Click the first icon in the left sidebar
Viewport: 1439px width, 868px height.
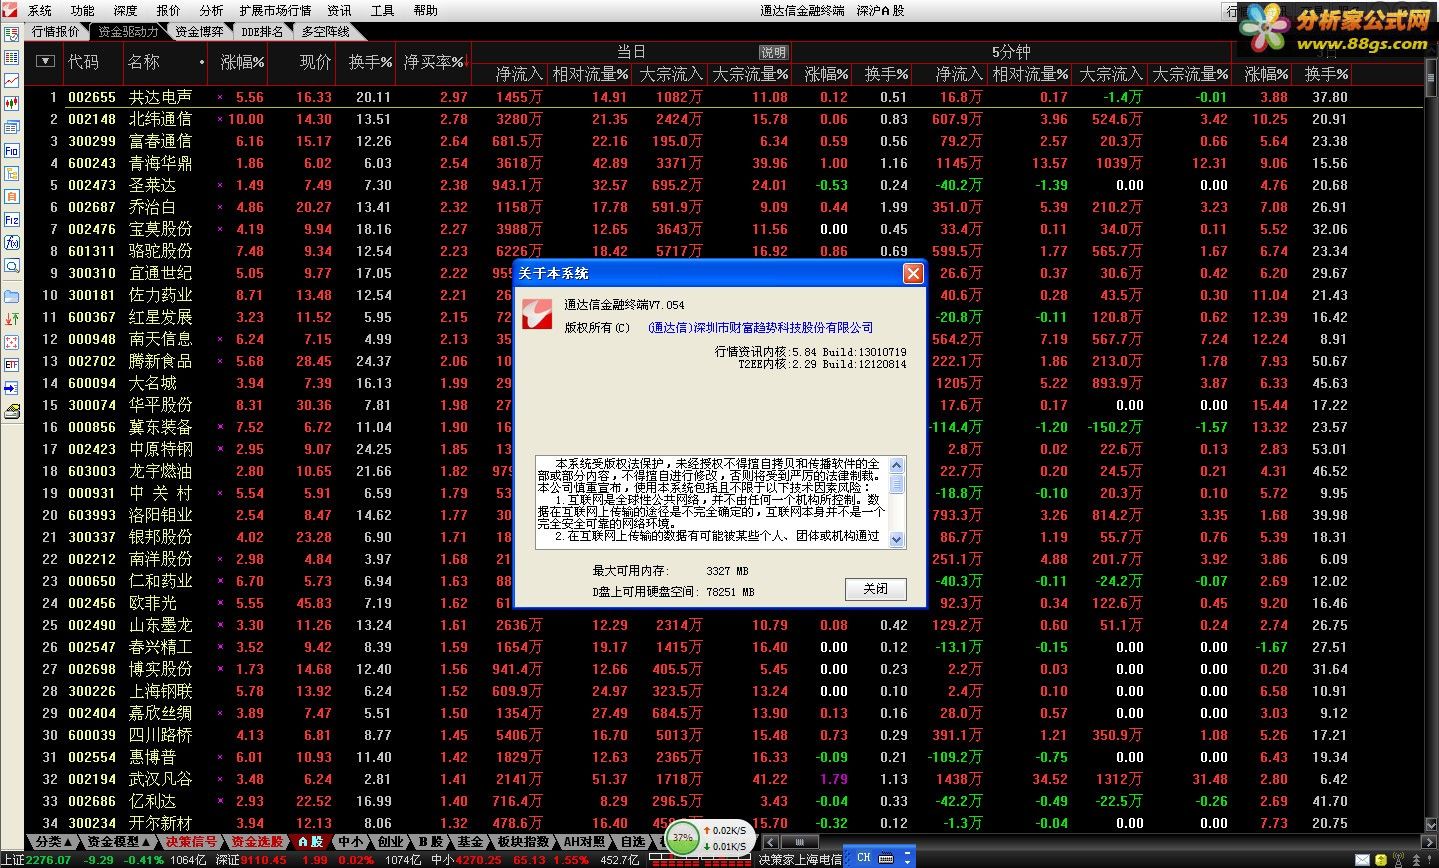pos(12,34)
